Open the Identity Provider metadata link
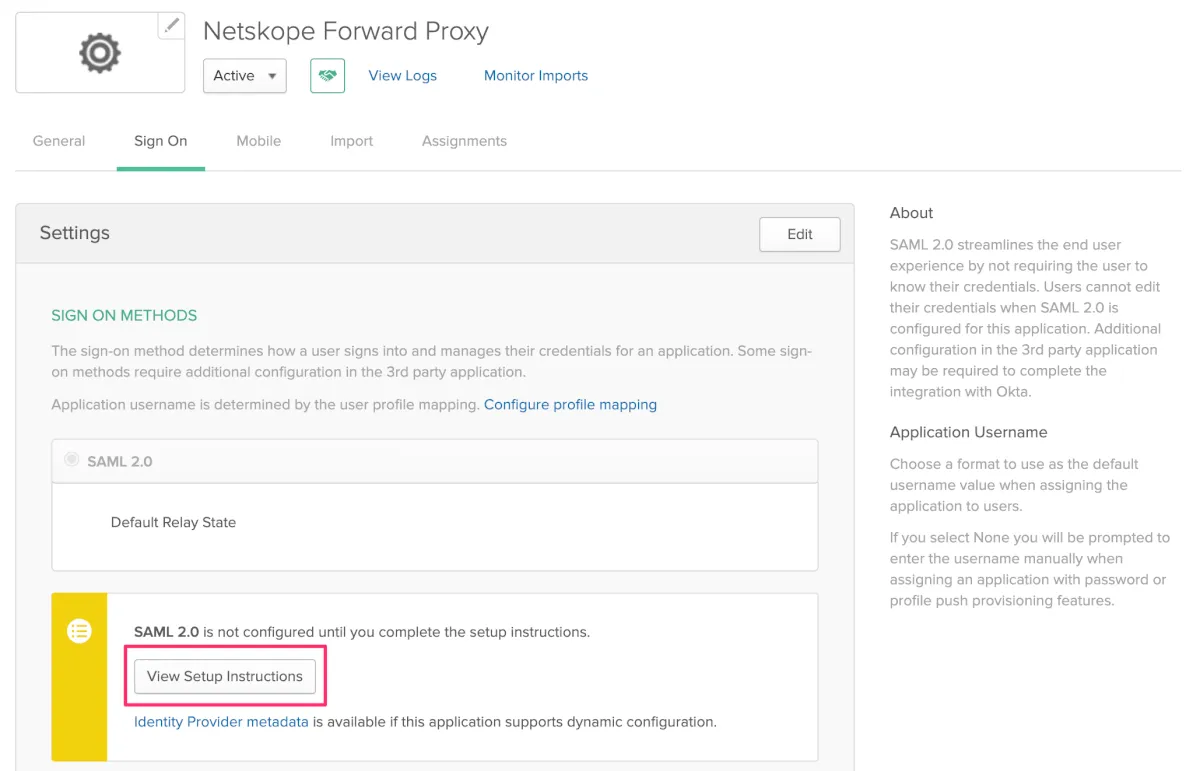Screen dimensions: 1200x771 pos(221,721)
